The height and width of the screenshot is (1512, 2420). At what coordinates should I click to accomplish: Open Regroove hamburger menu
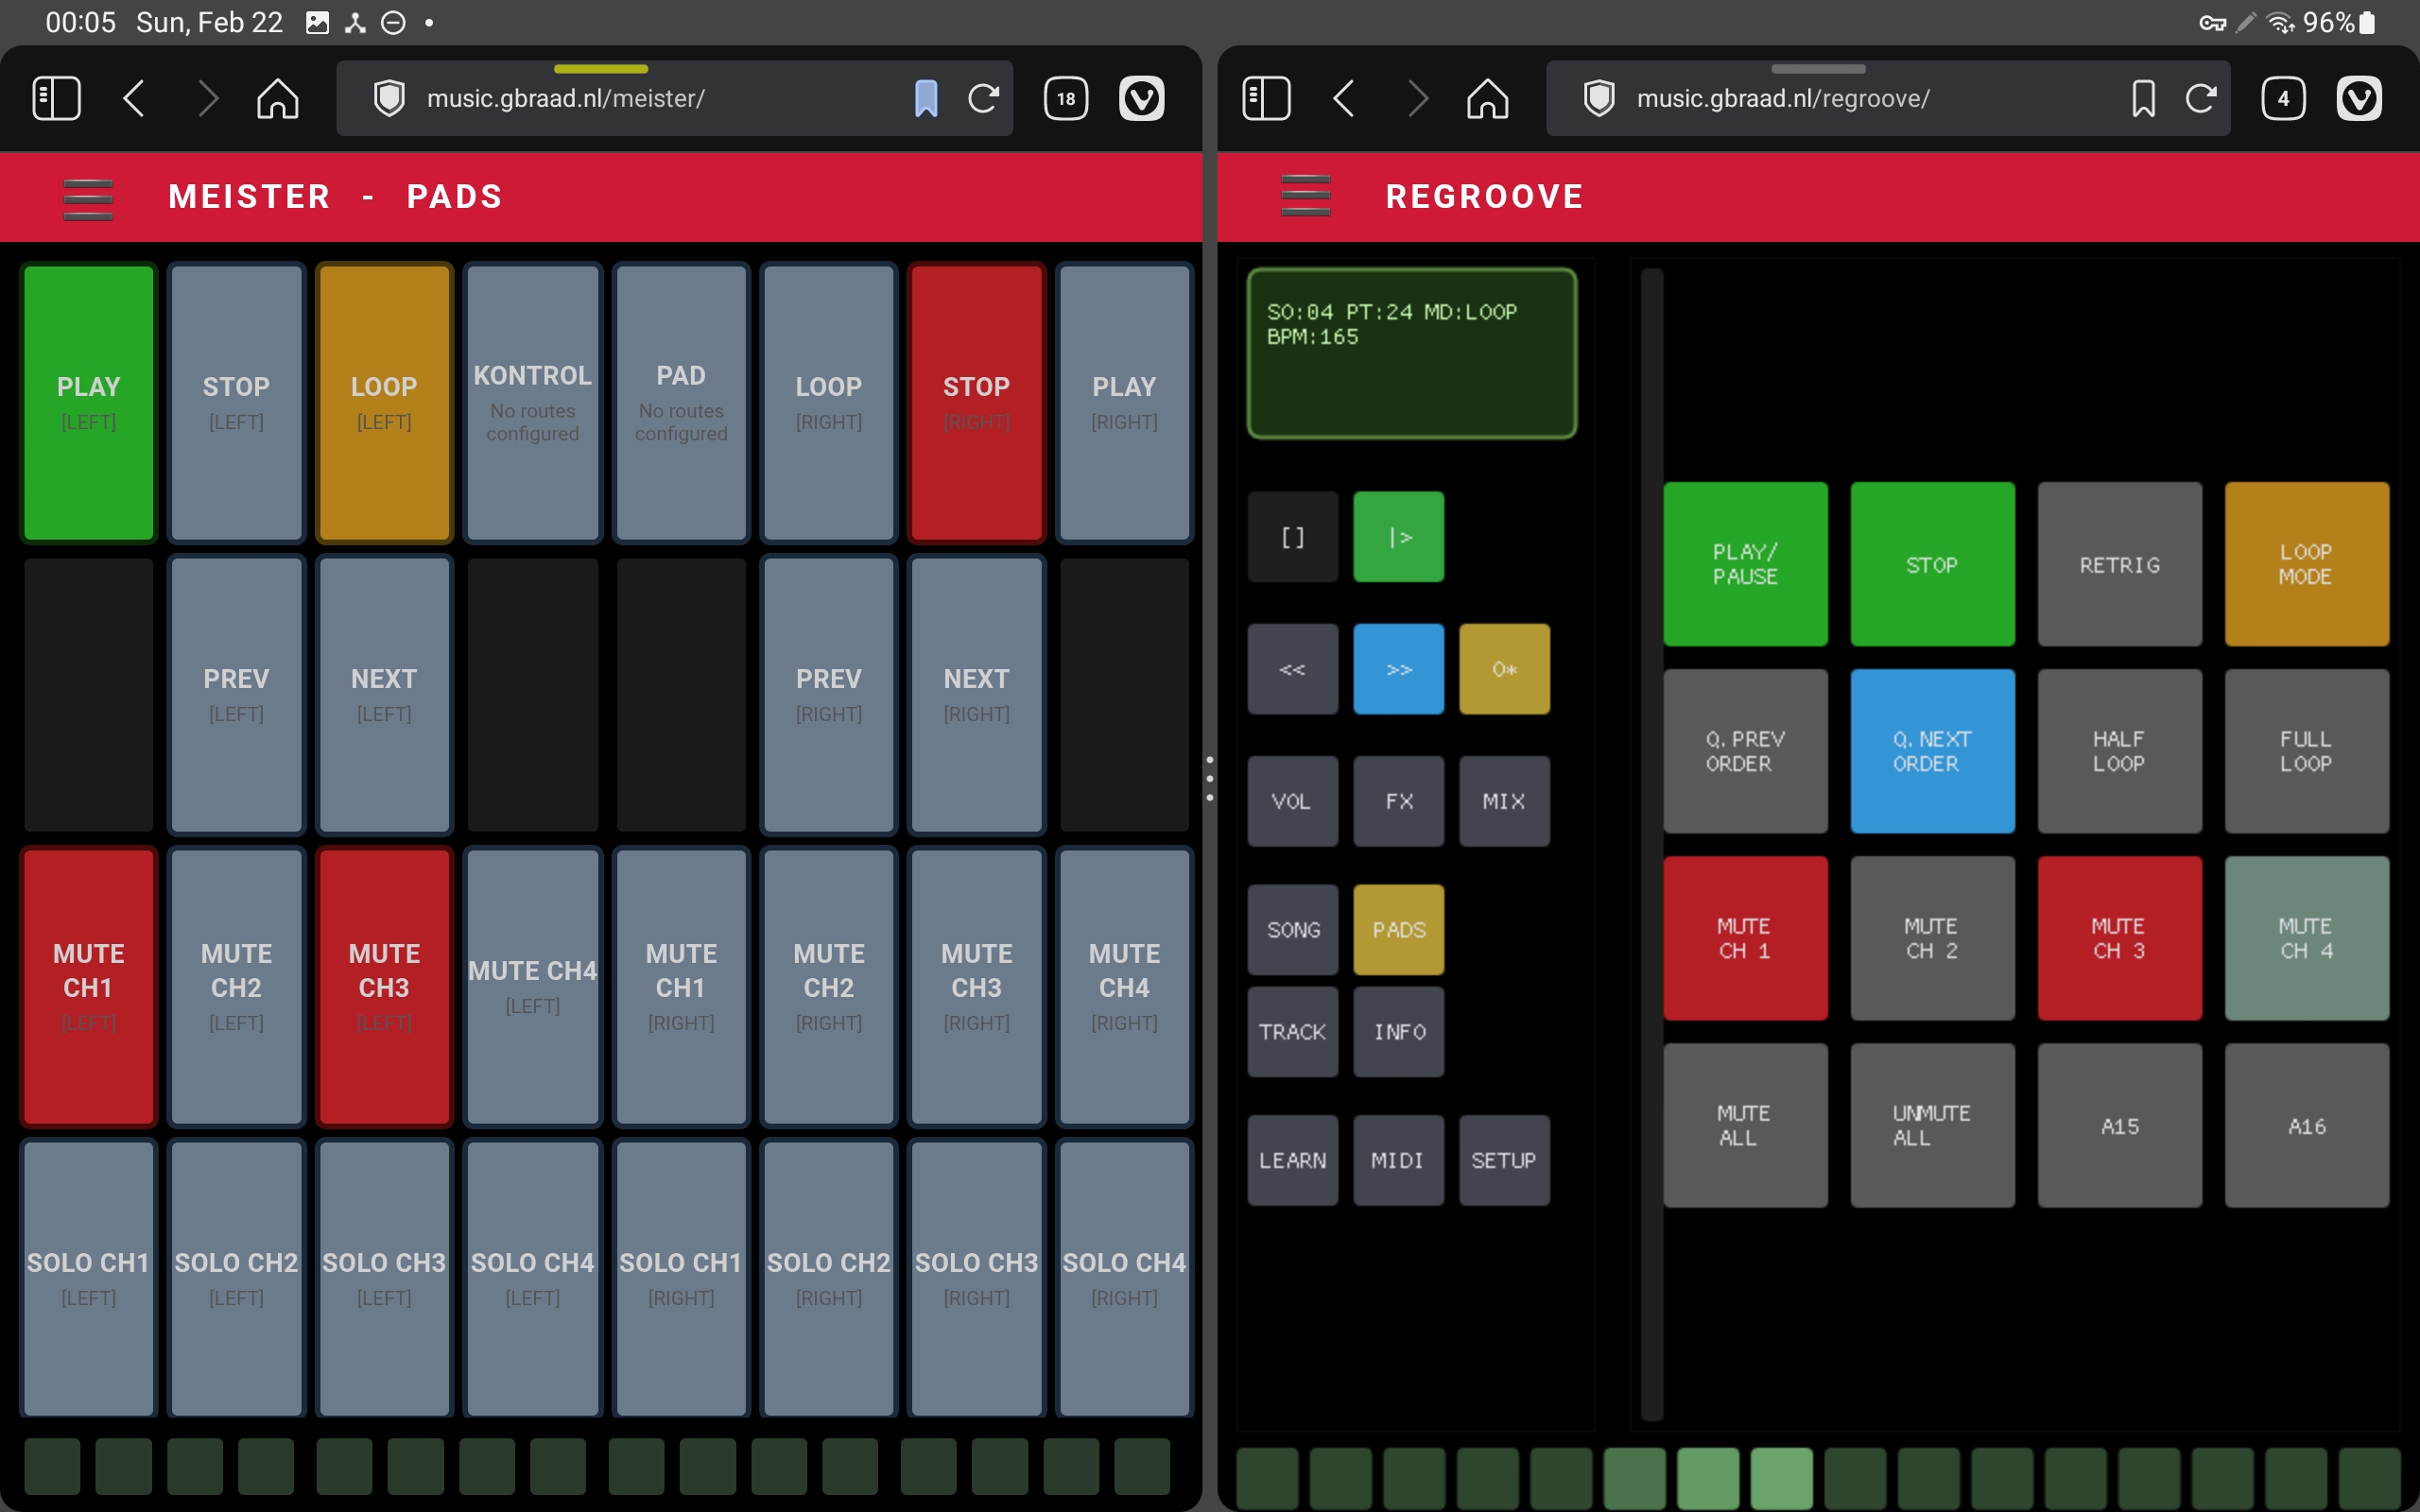[x=1305, y=196]
